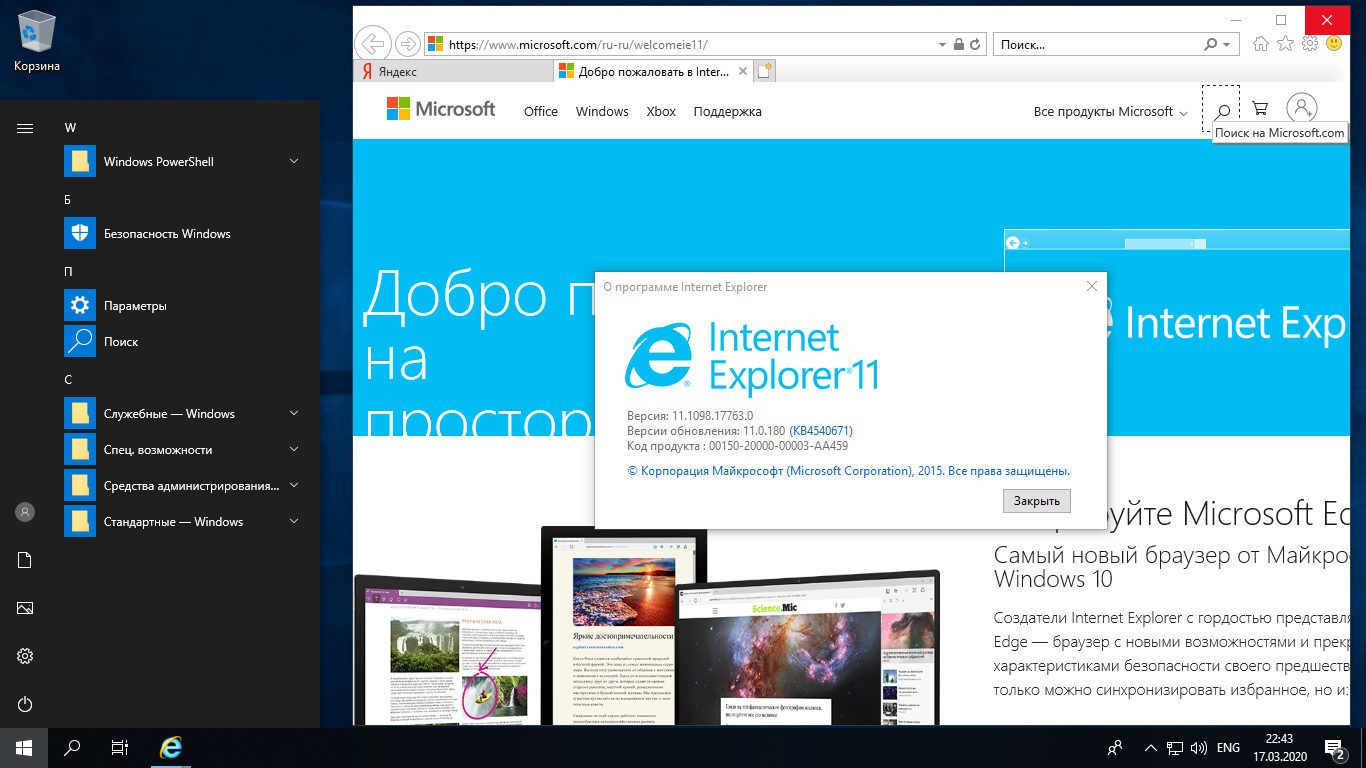The height and width of the screenshot is (768, 1366).
Task: Click the Microsoft Corporation copyright link
Action: click(848, 470)
